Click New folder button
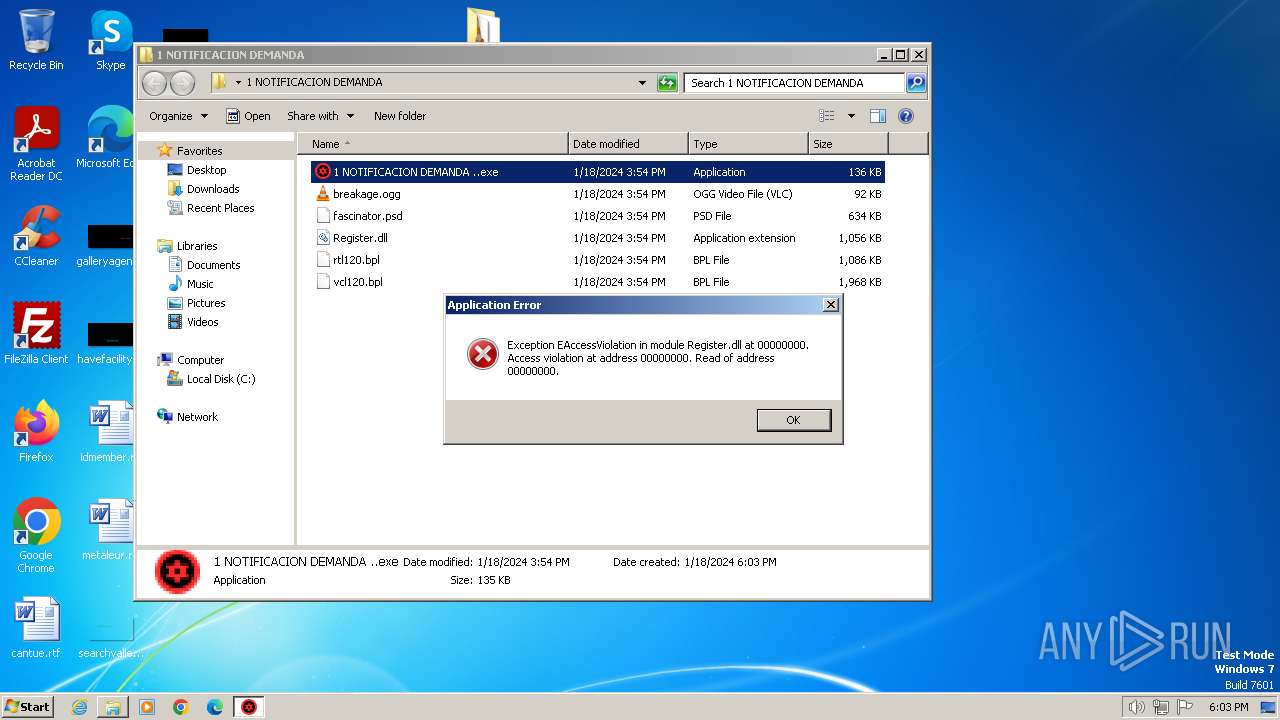This screenshot has width=1280, height=720. coord(400,116)
